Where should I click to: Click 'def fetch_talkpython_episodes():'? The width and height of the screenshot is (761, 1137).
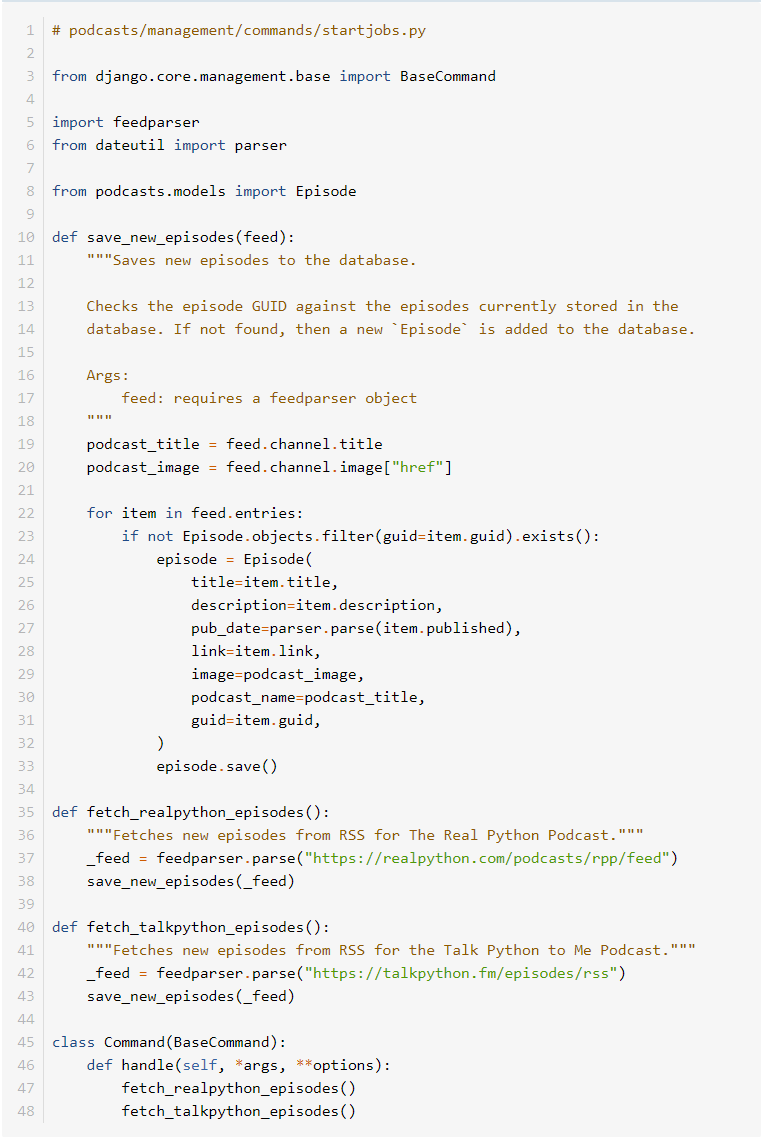coord(191,927)
